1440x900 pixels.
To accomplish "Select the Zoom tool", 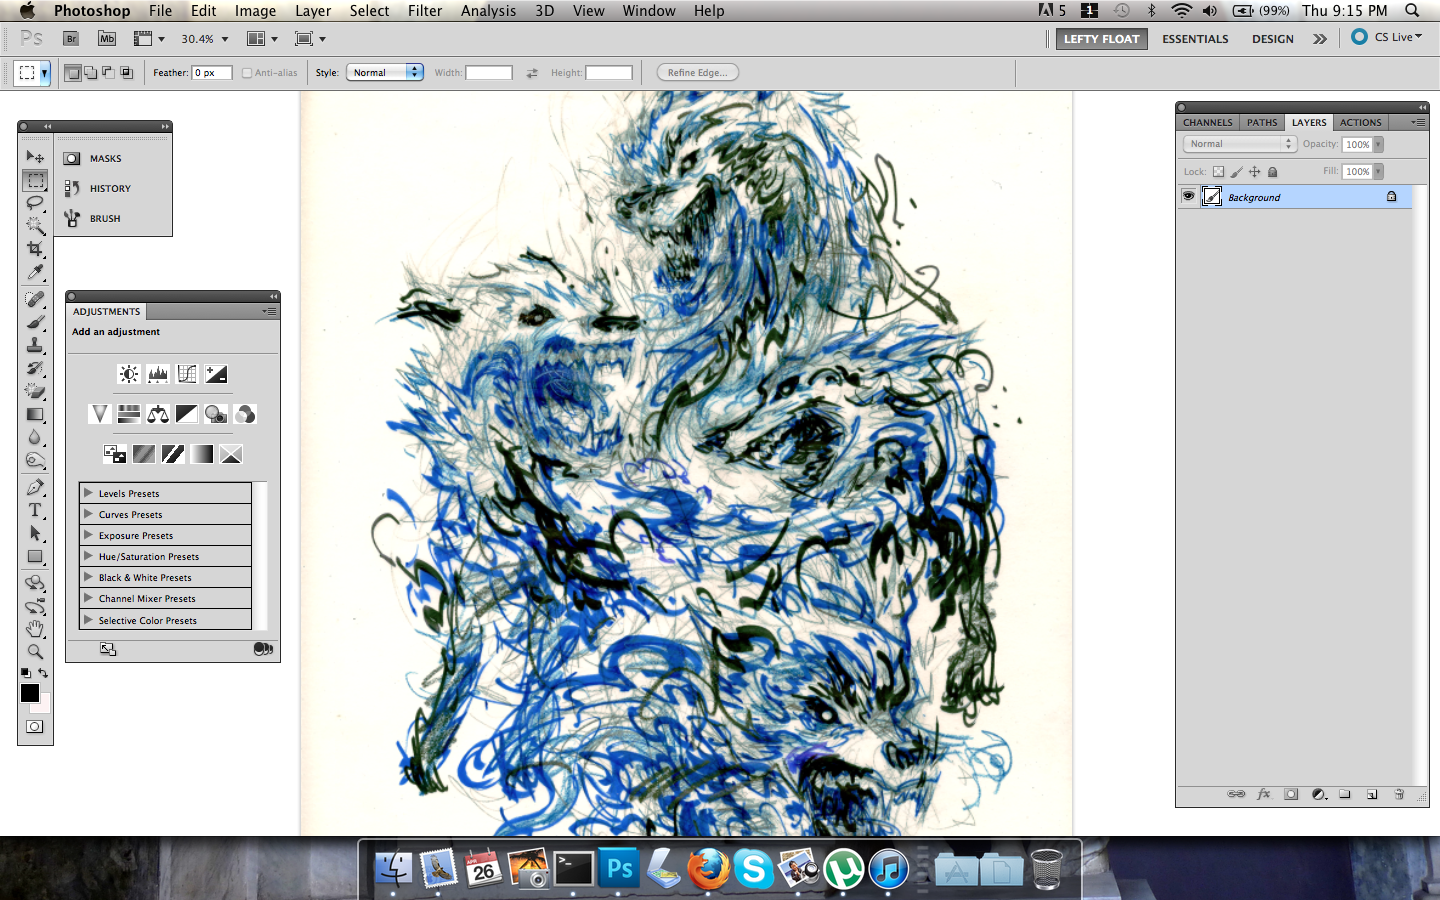I will (x=35, y=652).
